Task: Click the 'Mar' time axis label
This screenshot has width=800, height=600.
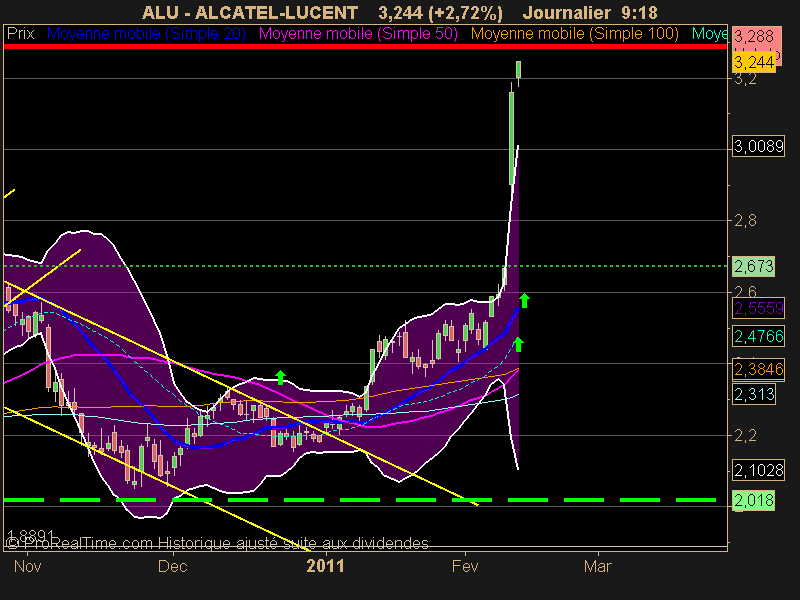Action: (x=597, y=566)
